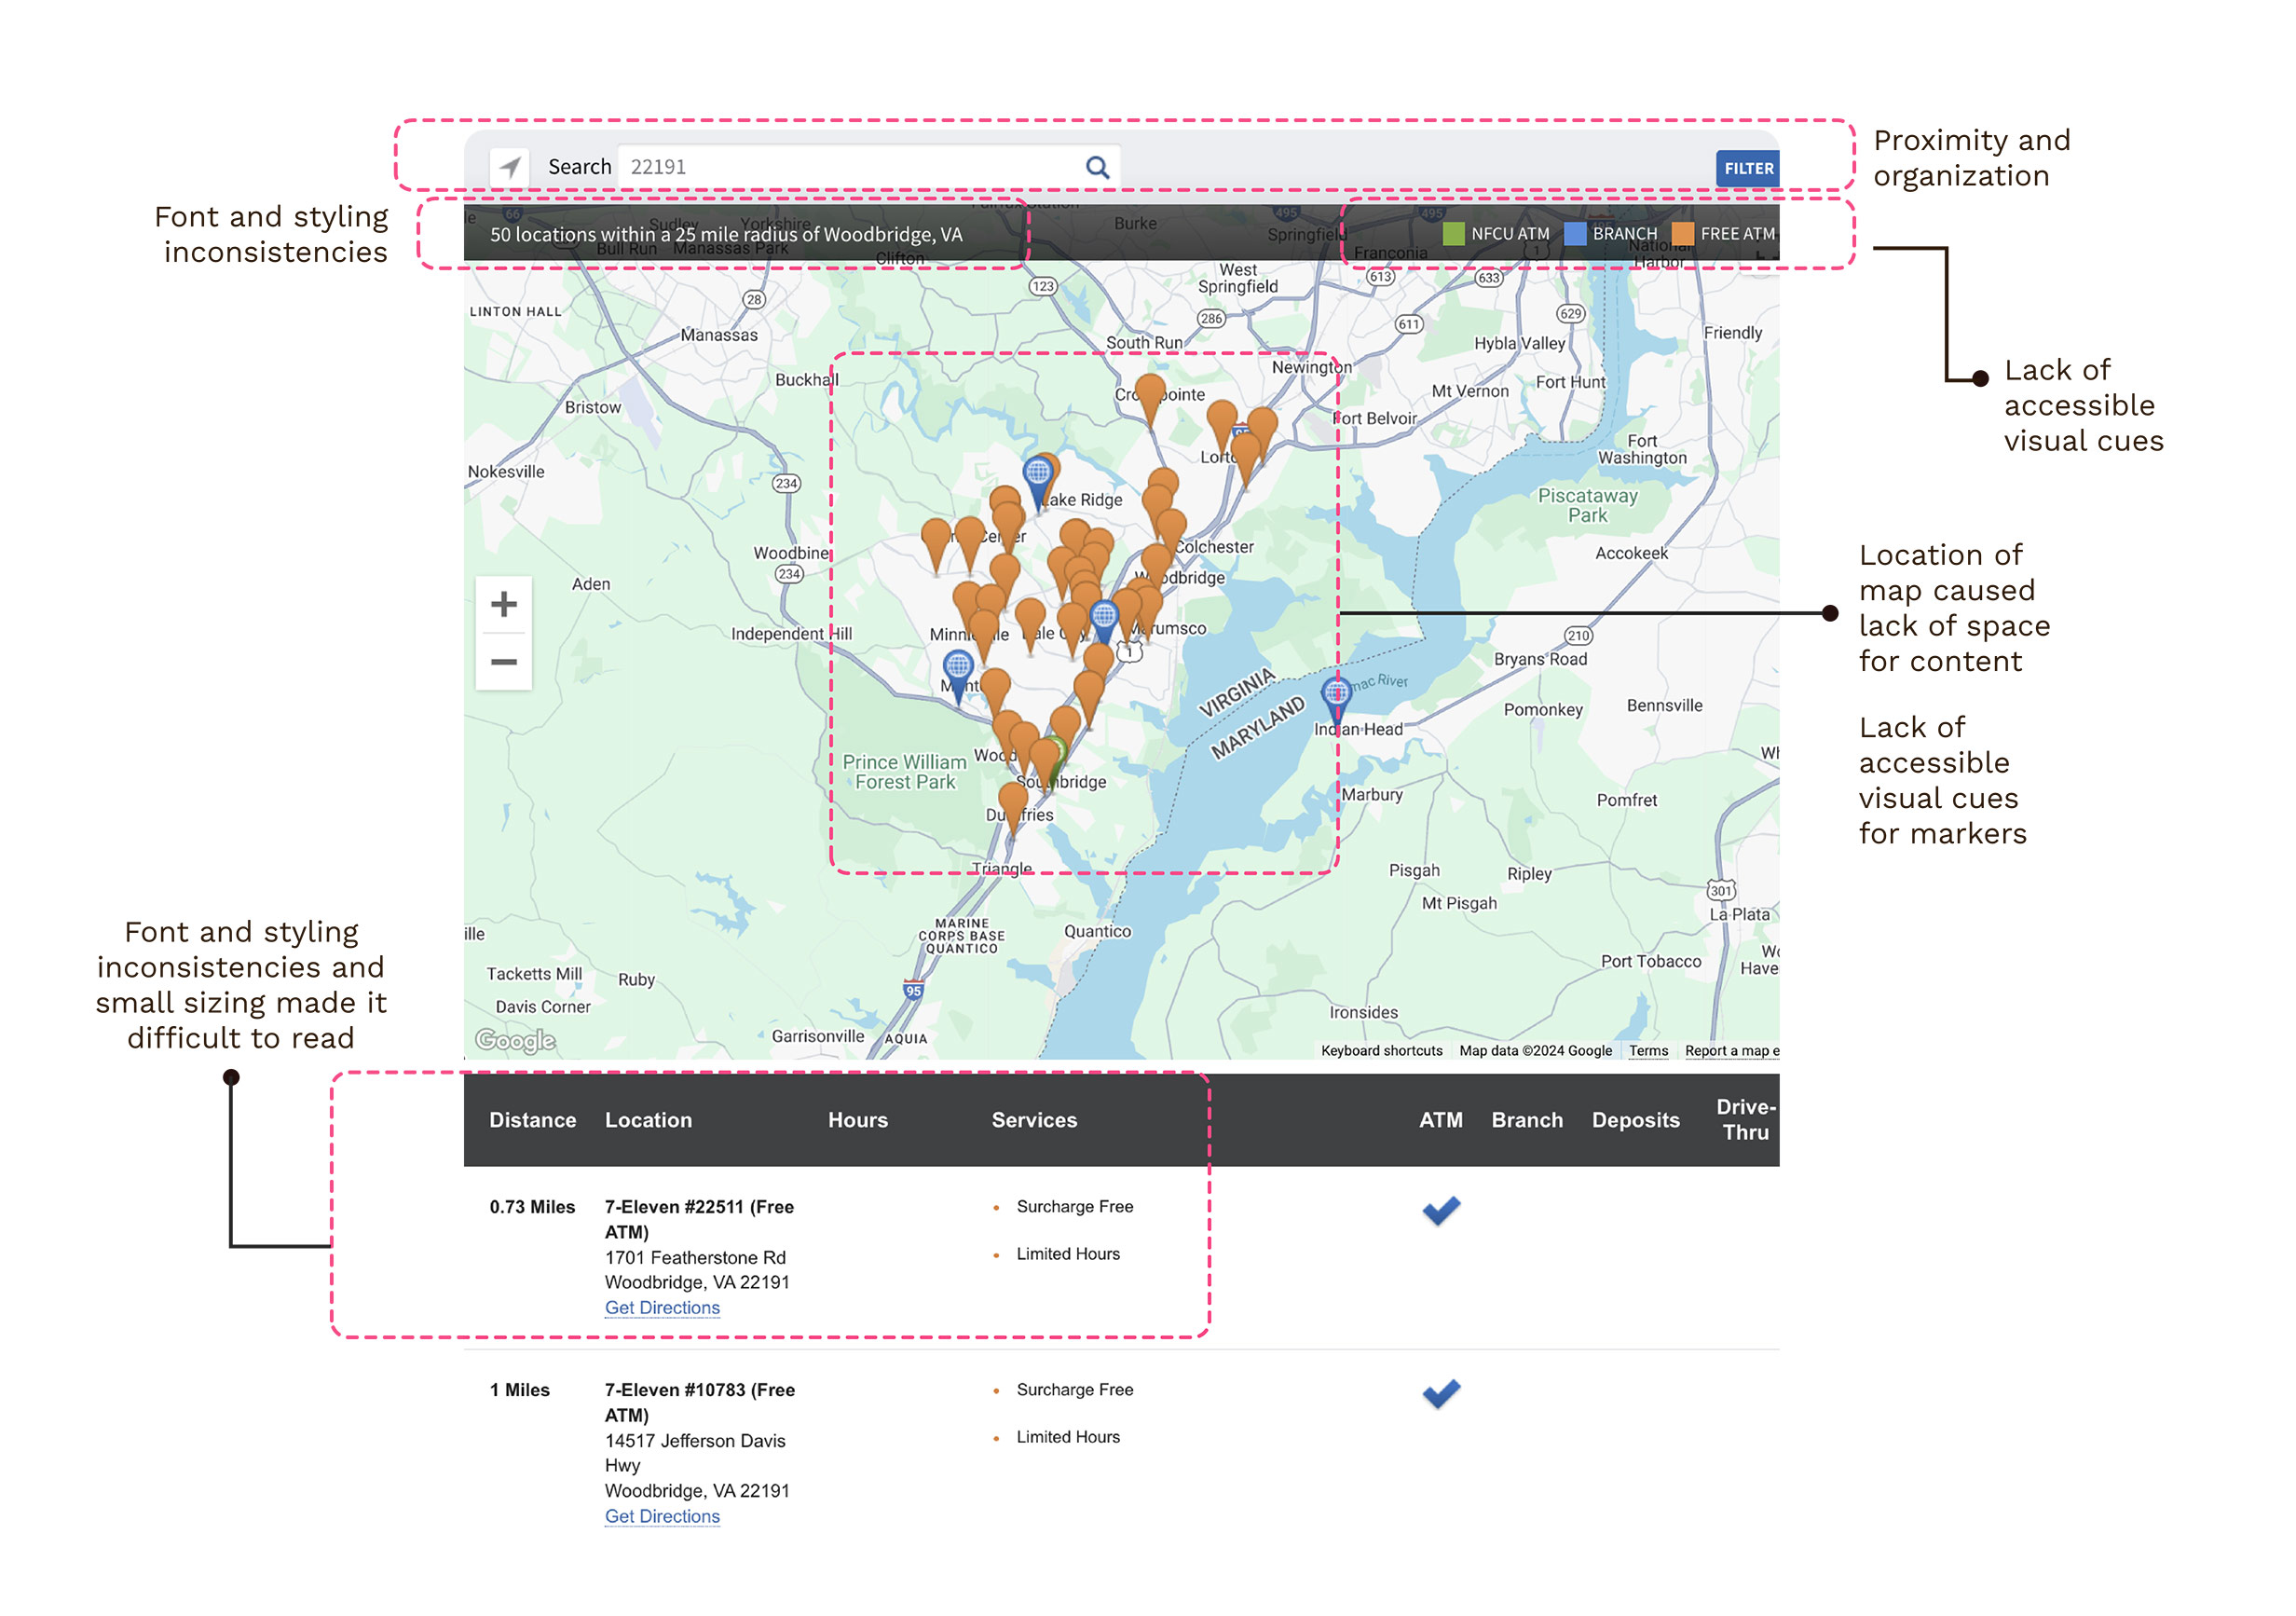The width and height of the screenshot is (2296, 1616).
Task: Click the Quantico label on the map
Action: pyautogui.click(x=1097, y=931)
